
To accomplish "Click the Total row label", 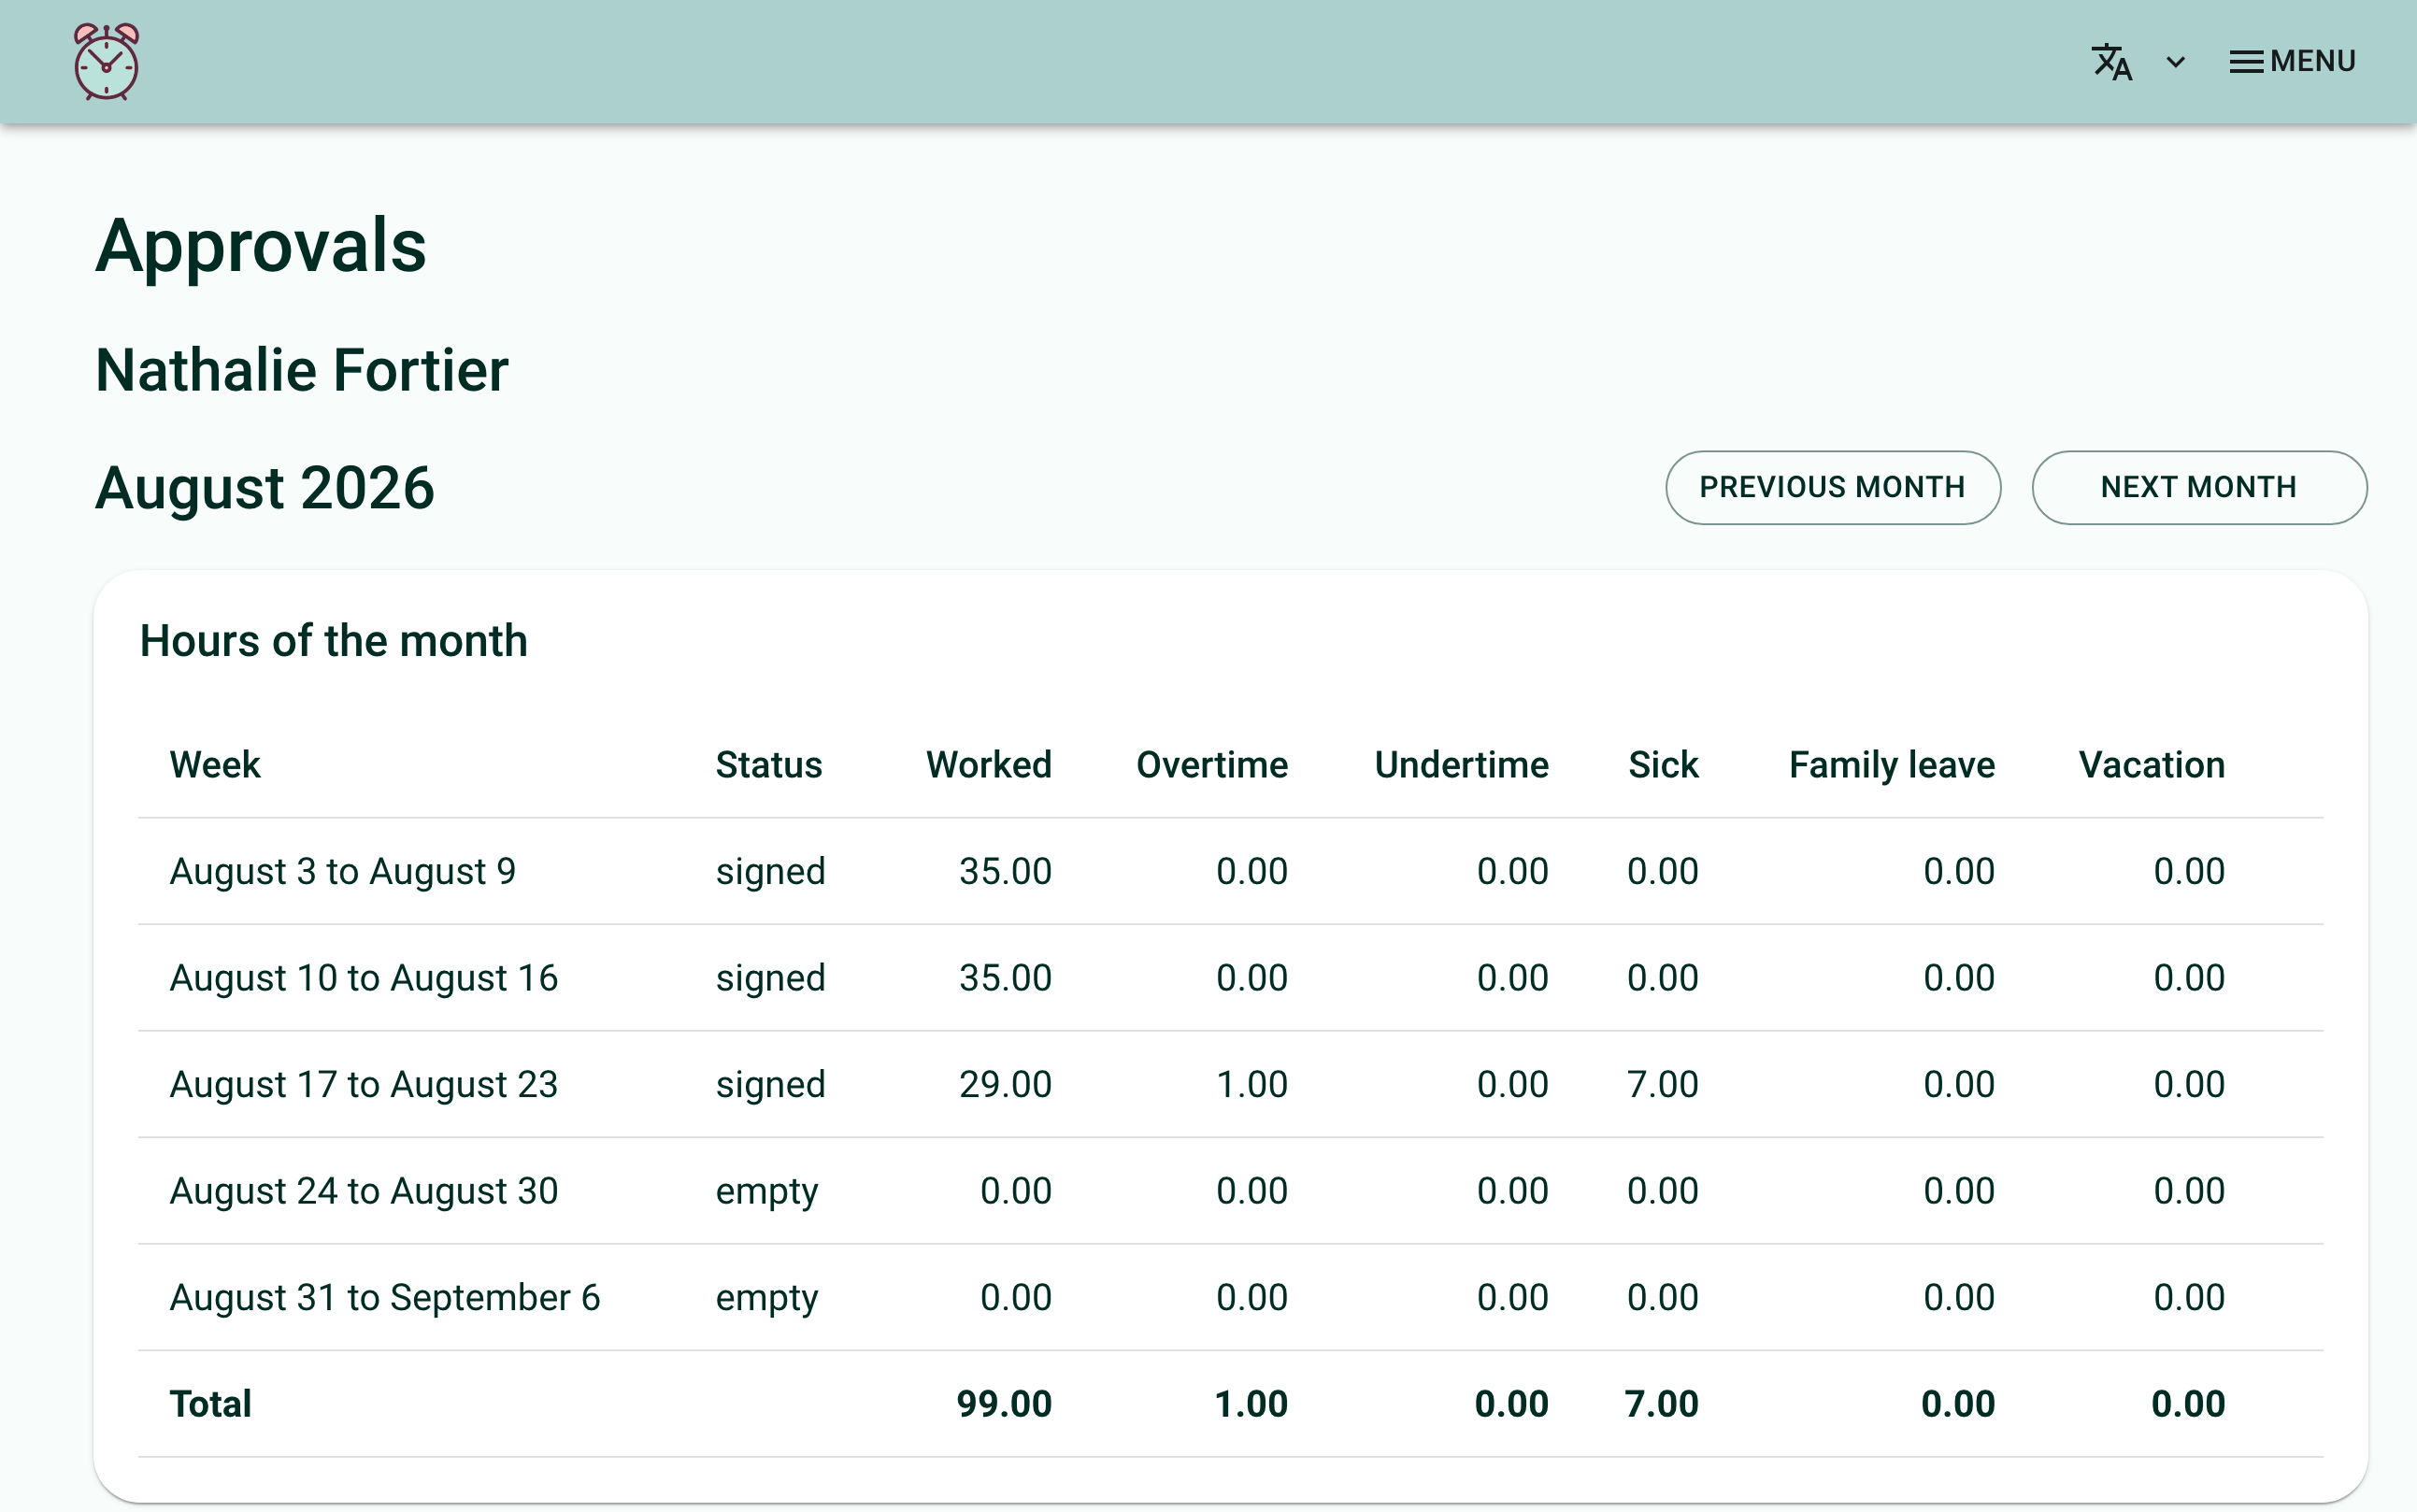I will coord(210,1404).
